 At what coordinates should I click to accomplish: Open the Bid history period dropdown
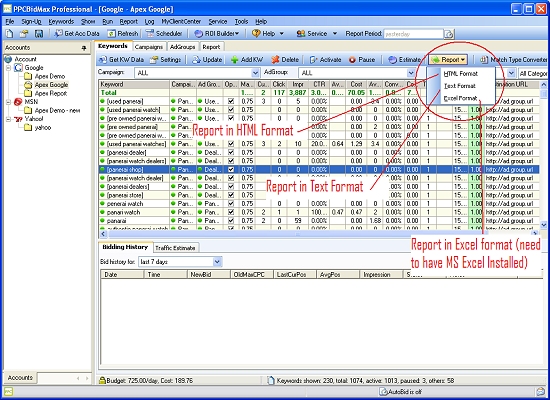click(217, 262)
